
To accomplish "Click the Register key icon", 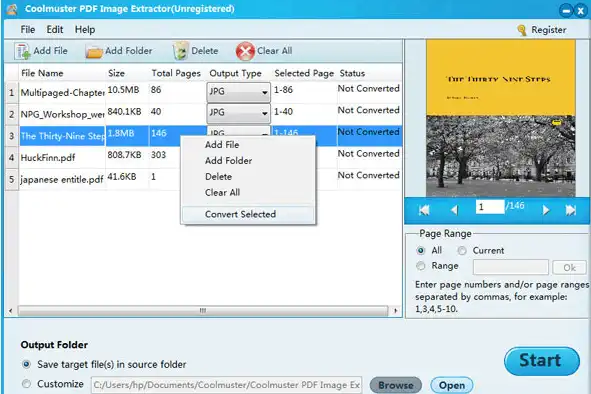I will pyautogui.click(x=522, y=30).
